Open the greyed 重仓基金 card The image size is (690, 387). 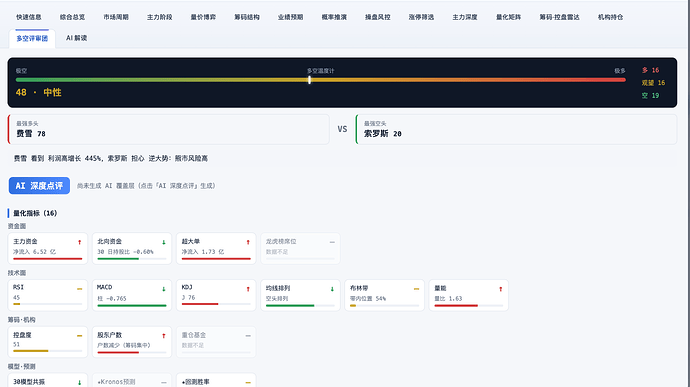216,342
